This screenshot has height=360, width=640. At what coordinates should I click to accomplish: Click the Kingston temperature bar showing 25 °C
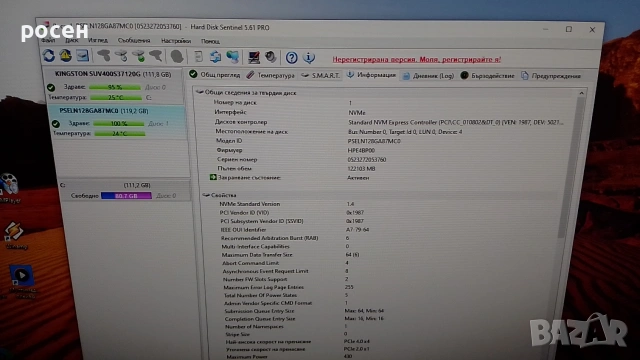coord(116,98)
